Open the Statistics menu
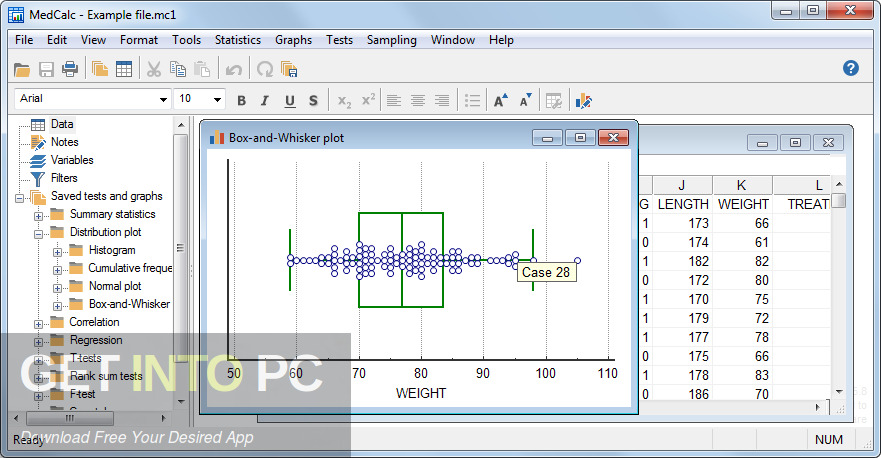 coord(238,40)
